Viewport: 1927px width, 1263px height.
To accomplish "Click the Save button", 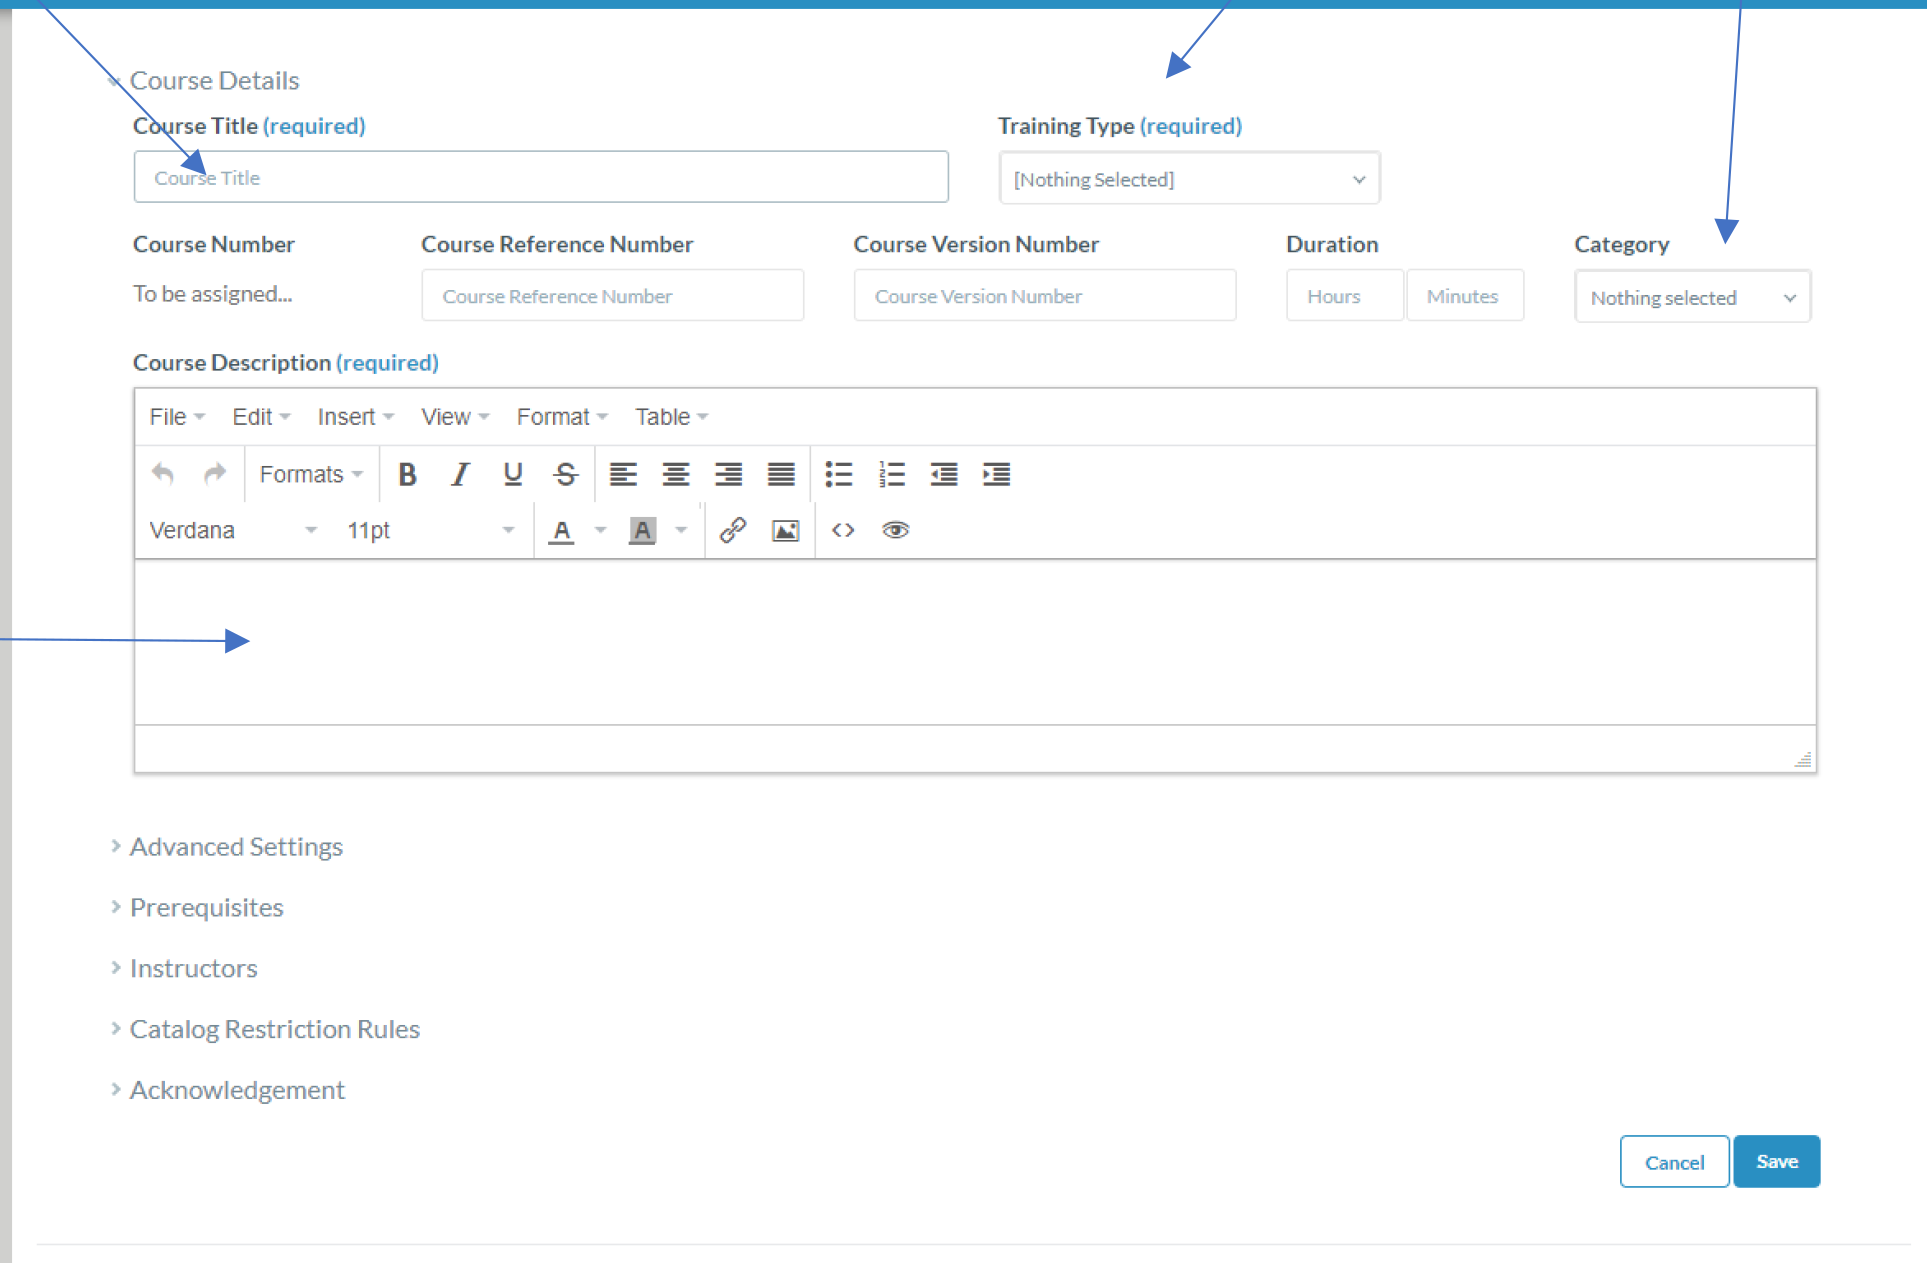I will pyautogui.click(x=1776, y=1162).
